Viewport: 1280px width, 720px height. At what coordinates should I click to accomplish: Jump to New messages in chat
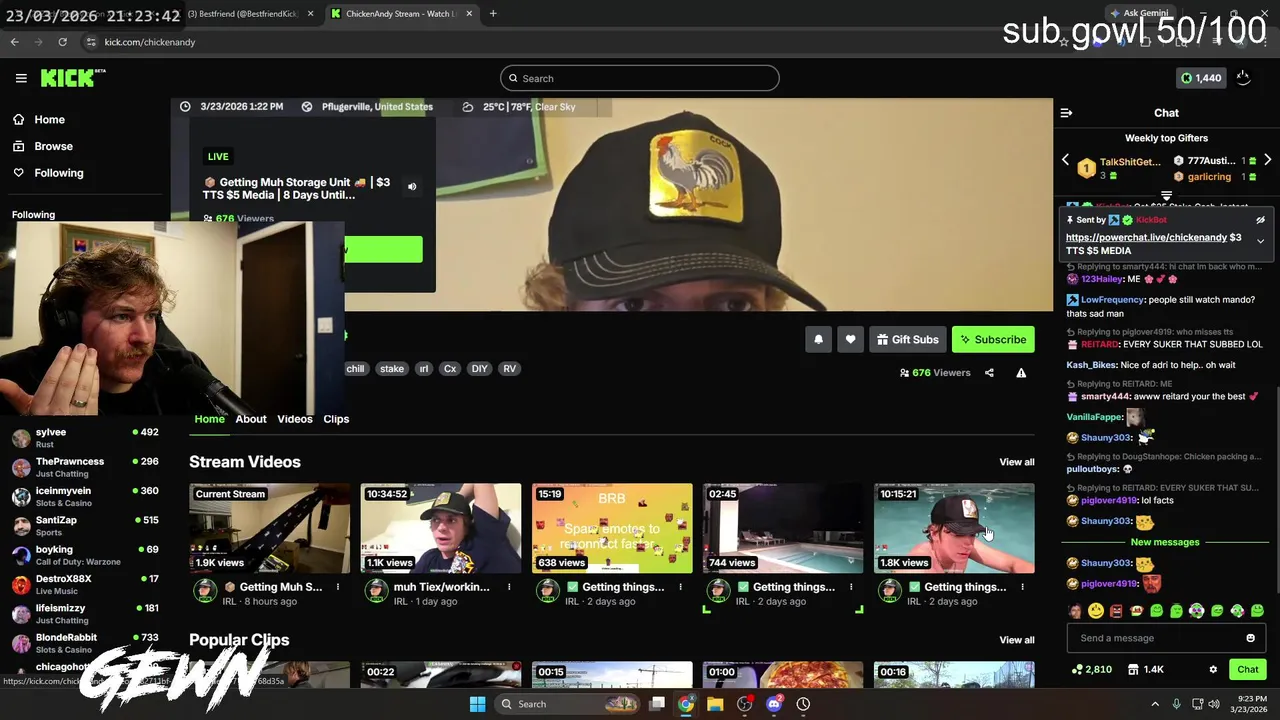(x=1165, y=542)
